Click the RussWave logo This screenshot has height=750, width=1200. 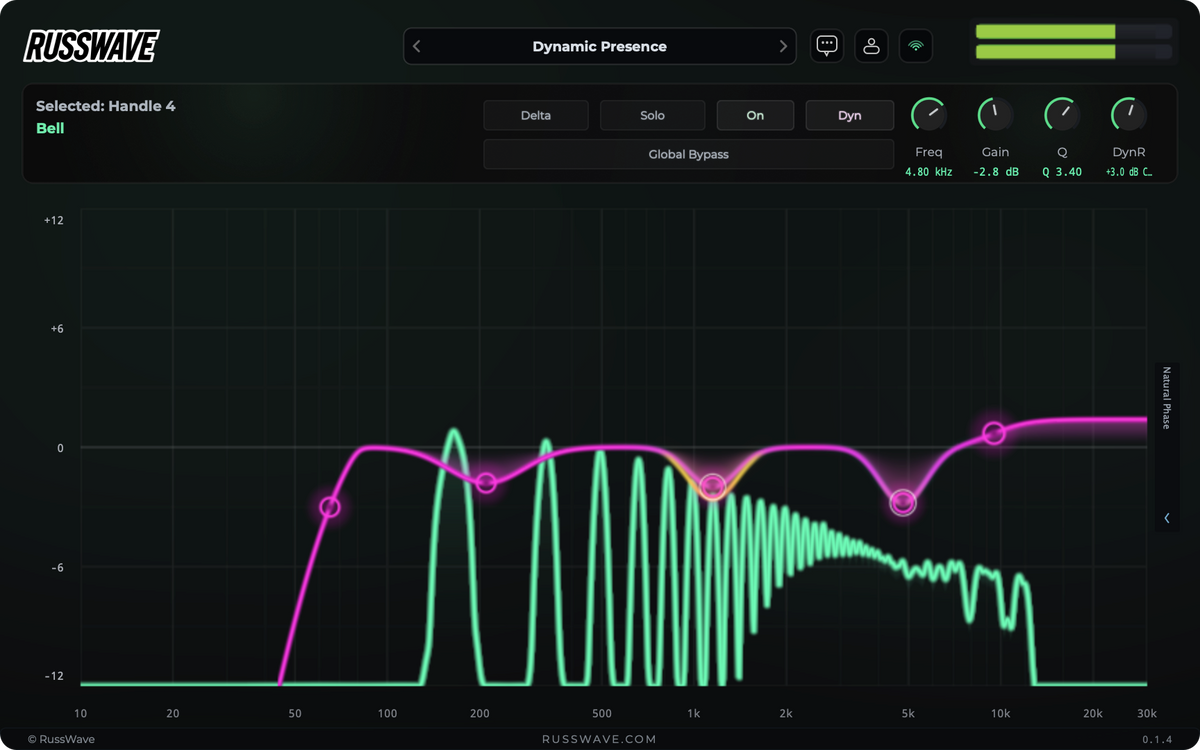[91, 46]
